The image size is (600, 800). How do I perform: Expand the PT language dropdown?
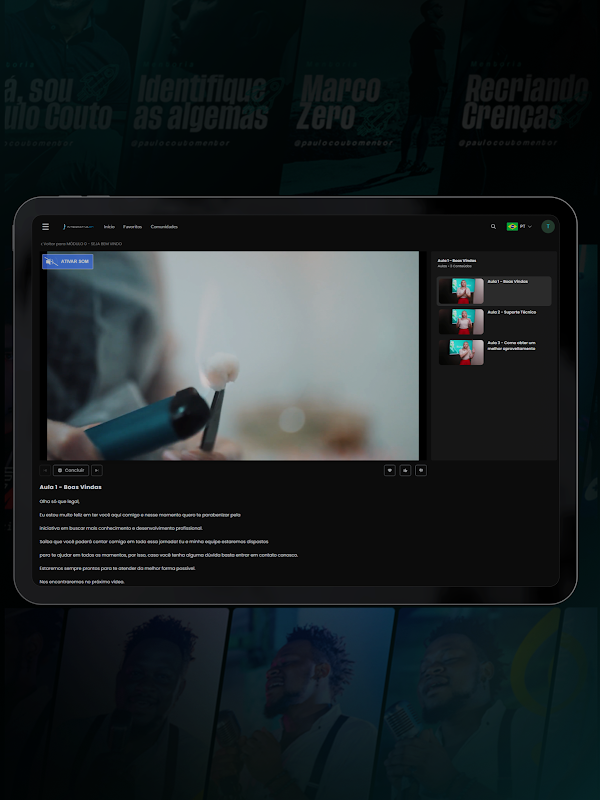tap(526, 227)
